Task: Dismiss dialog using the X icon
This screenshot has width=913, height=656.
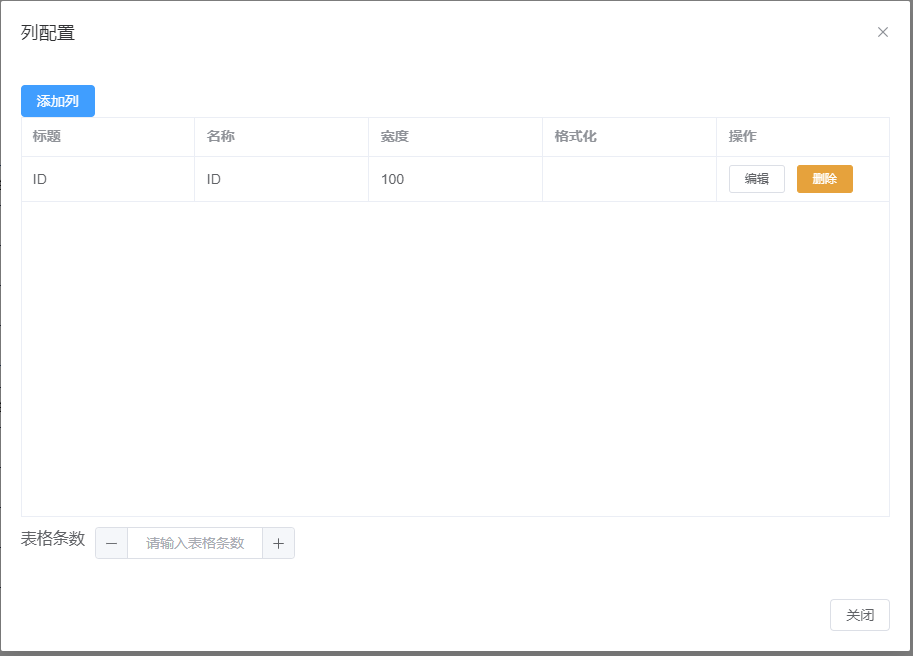Action: [883, 33]
